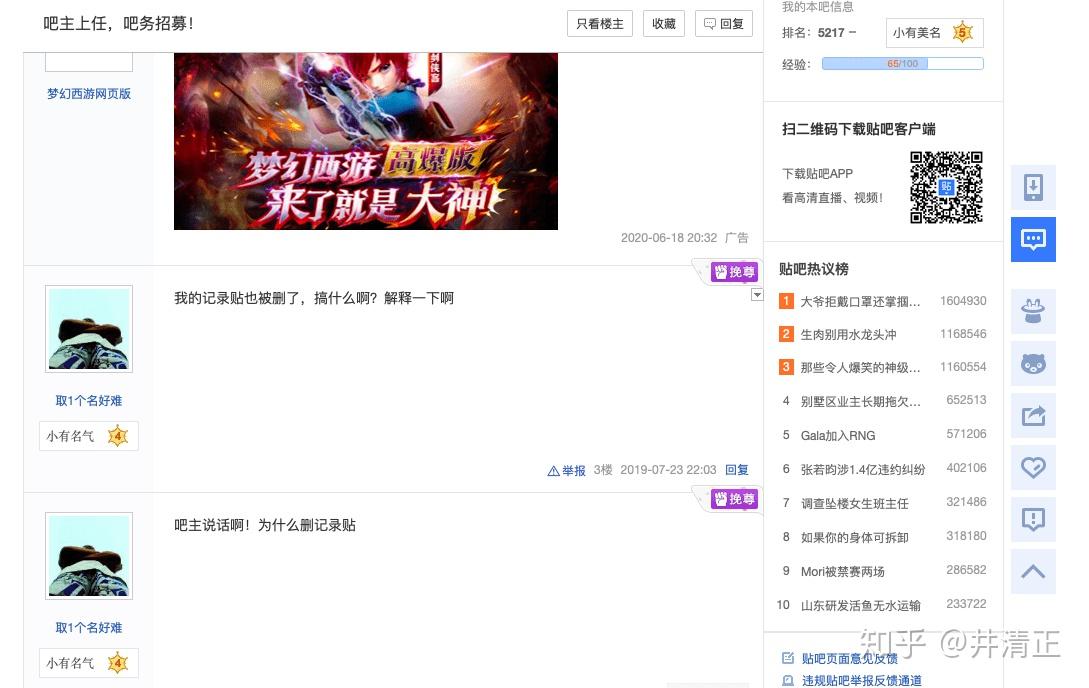1089x688 pixels.
Task: Click the 下载贴吧APP text
Action: (817, 174)
